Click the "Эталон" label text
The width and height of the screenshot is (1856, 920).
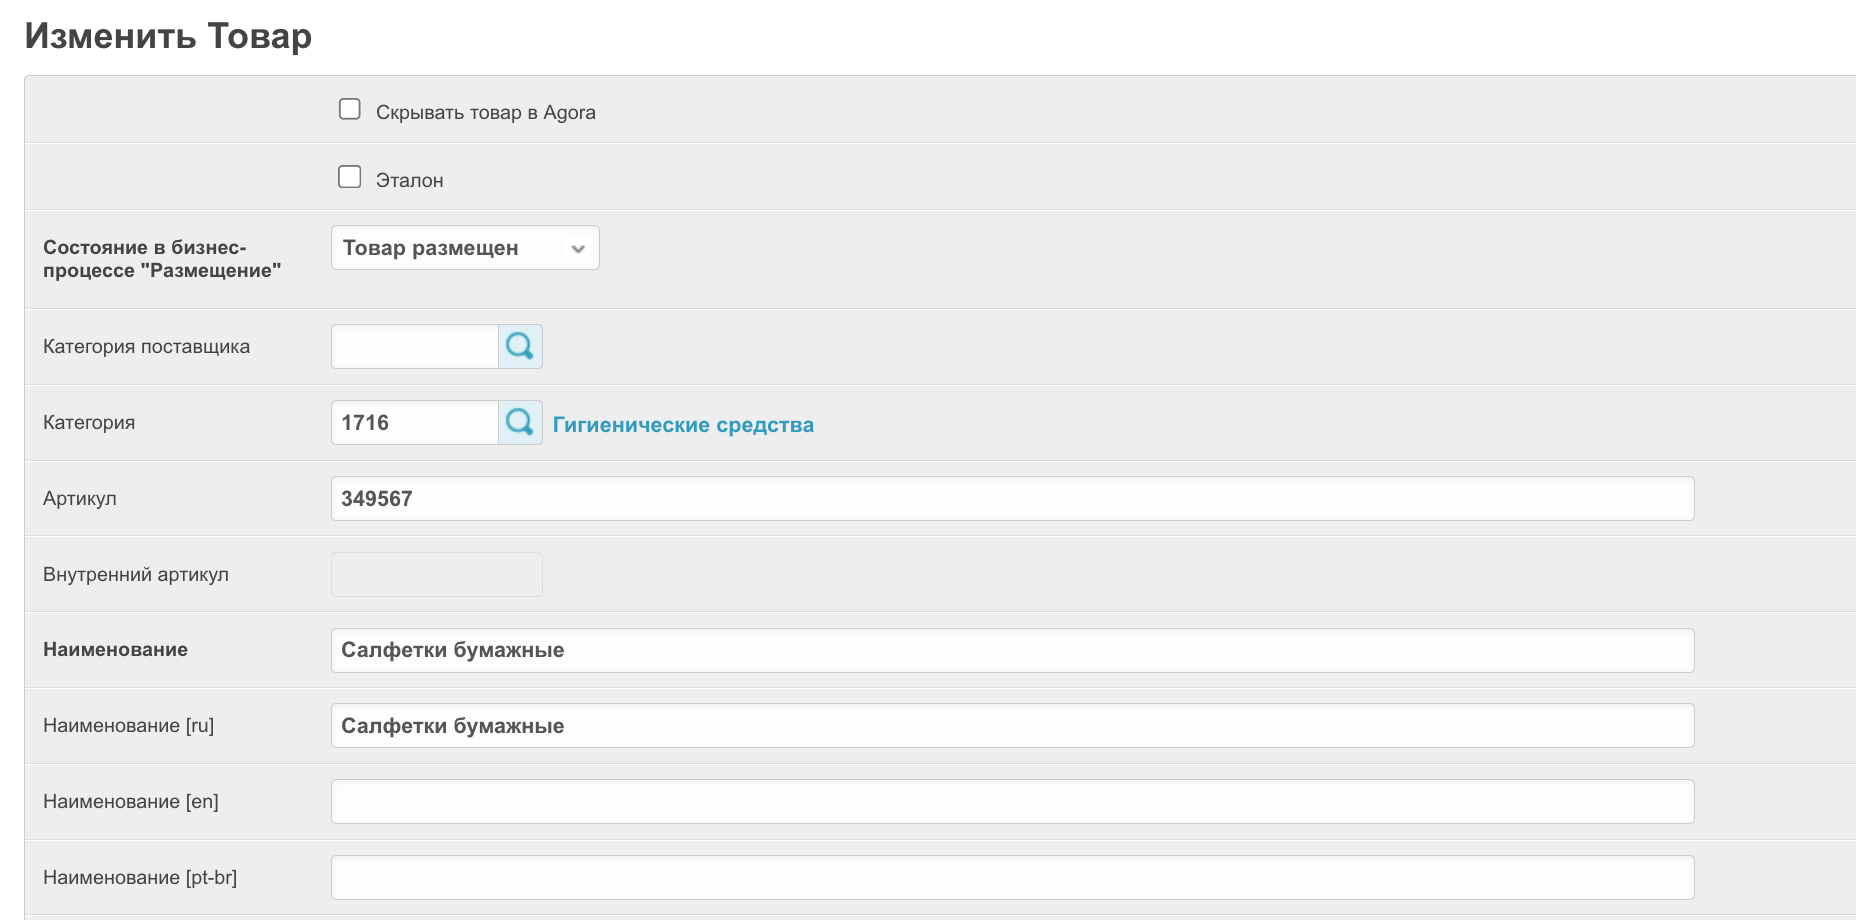click(x=409, y=181)
